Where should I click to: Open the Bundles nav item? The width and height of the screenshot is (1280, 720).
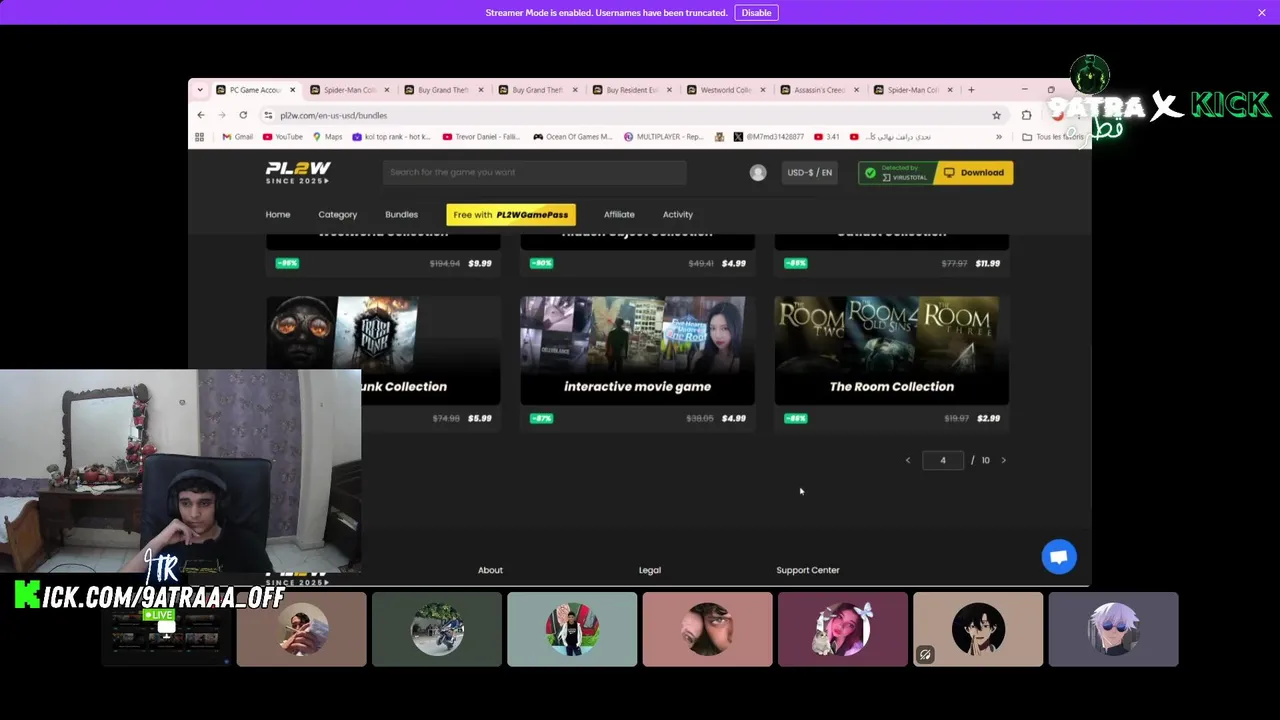click(401, 214)
